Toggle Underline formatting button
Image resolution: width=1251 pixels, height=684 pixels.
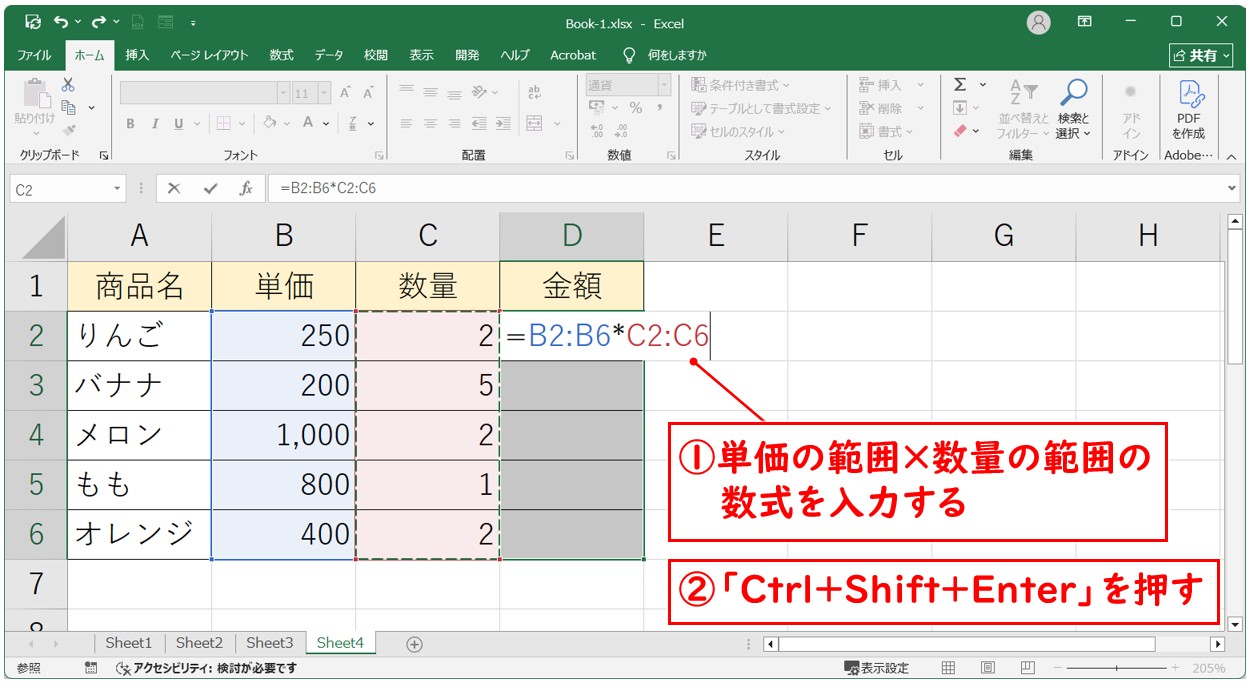pos(179,124)
